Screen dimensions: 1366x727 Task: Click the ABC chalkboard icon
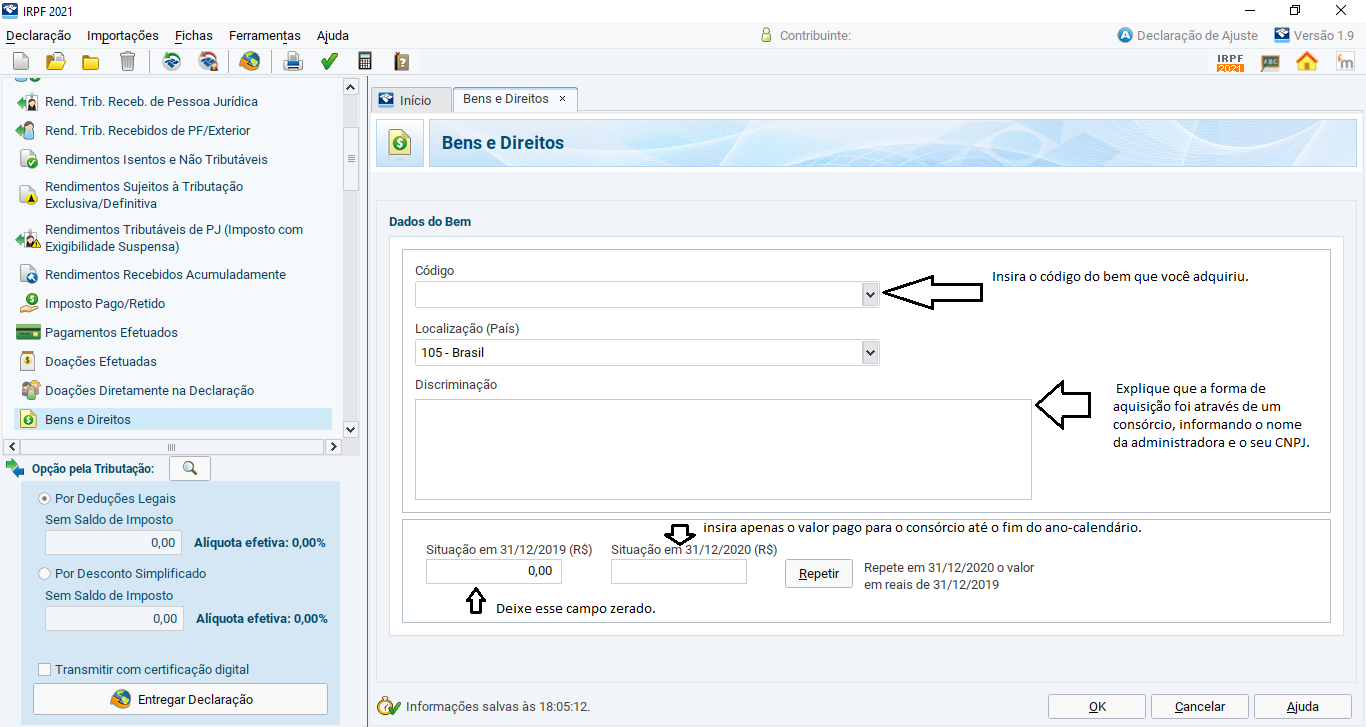click(x=1270, y=62)
